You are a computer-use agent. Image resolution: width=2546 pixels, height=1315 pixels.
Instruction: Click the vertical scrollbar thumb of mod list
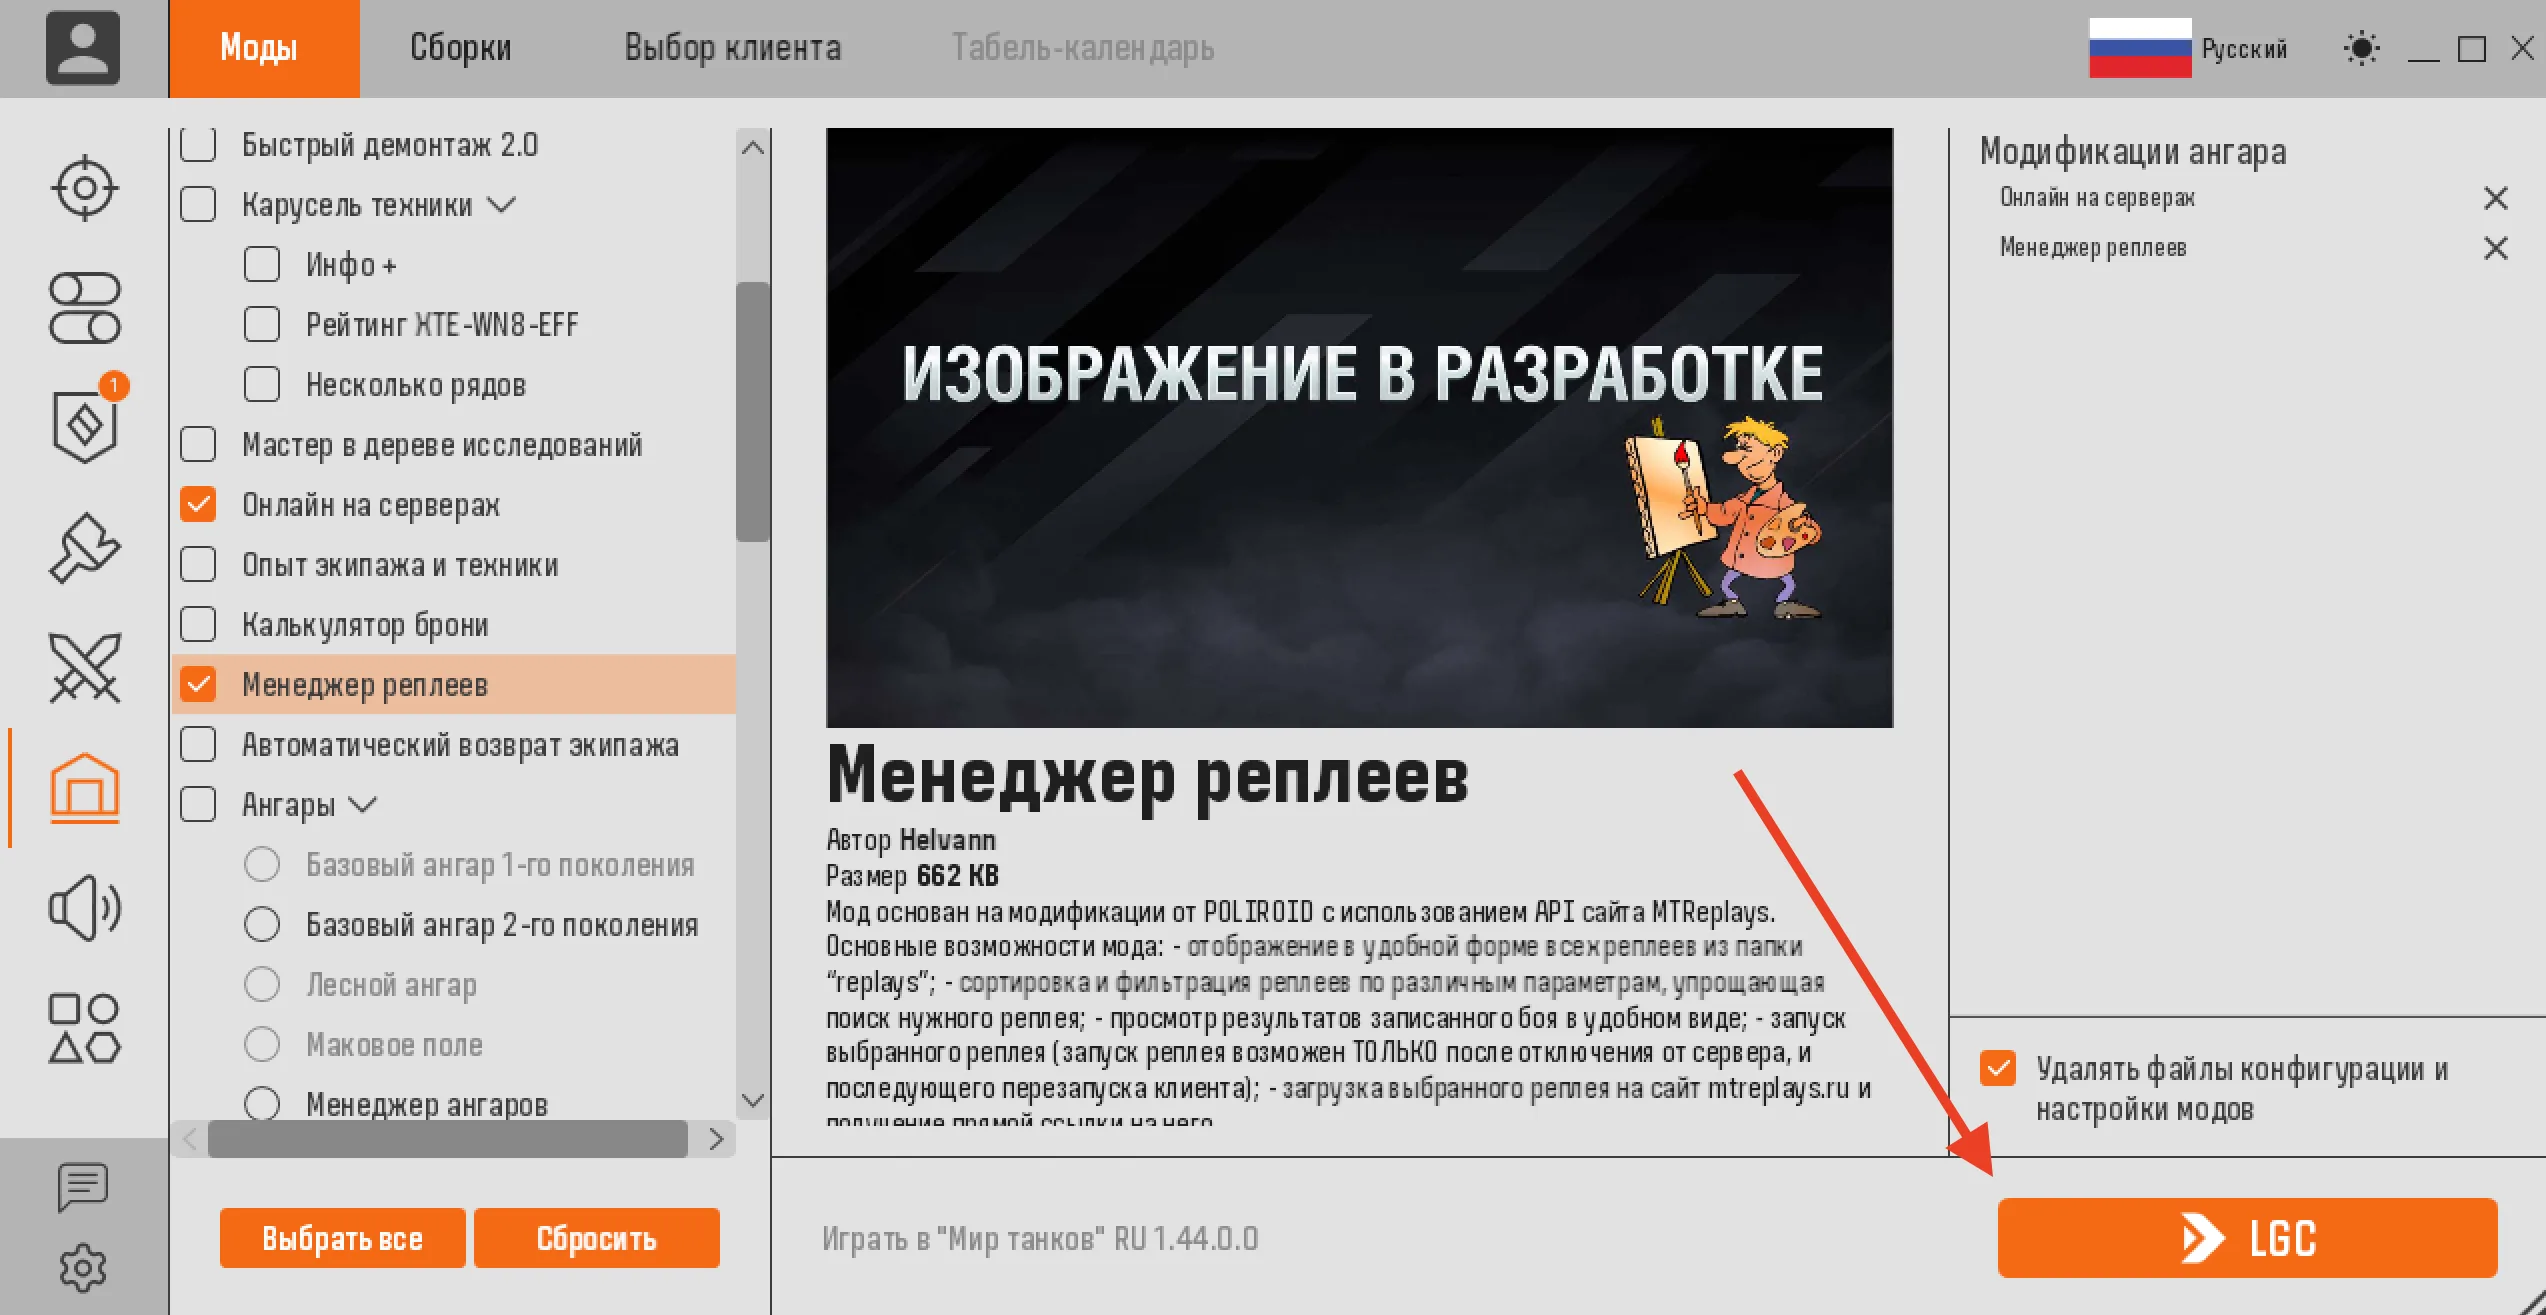[x=753, y=412]
